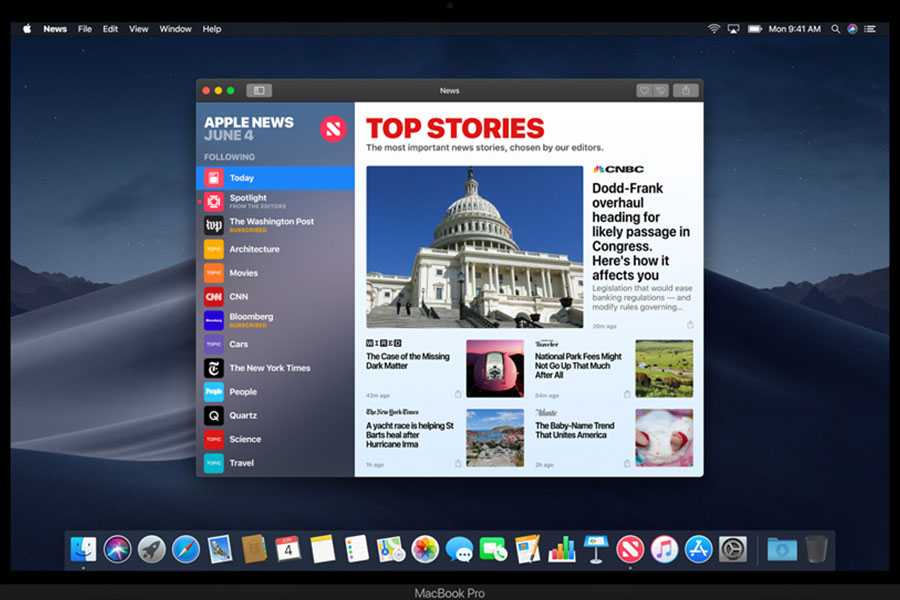Open Safari from the Dock

click(186, 549)
